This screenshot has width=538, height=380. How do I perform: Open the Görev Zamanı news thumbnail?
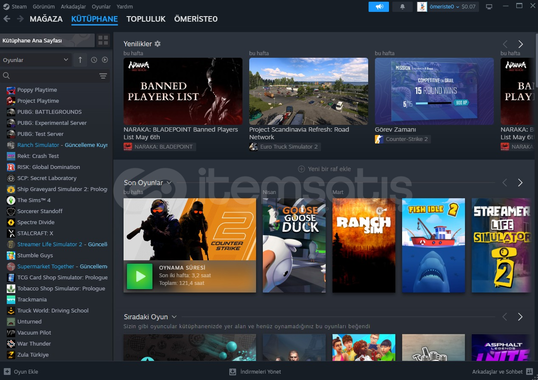pyautogui.click(x=434, y=91)
